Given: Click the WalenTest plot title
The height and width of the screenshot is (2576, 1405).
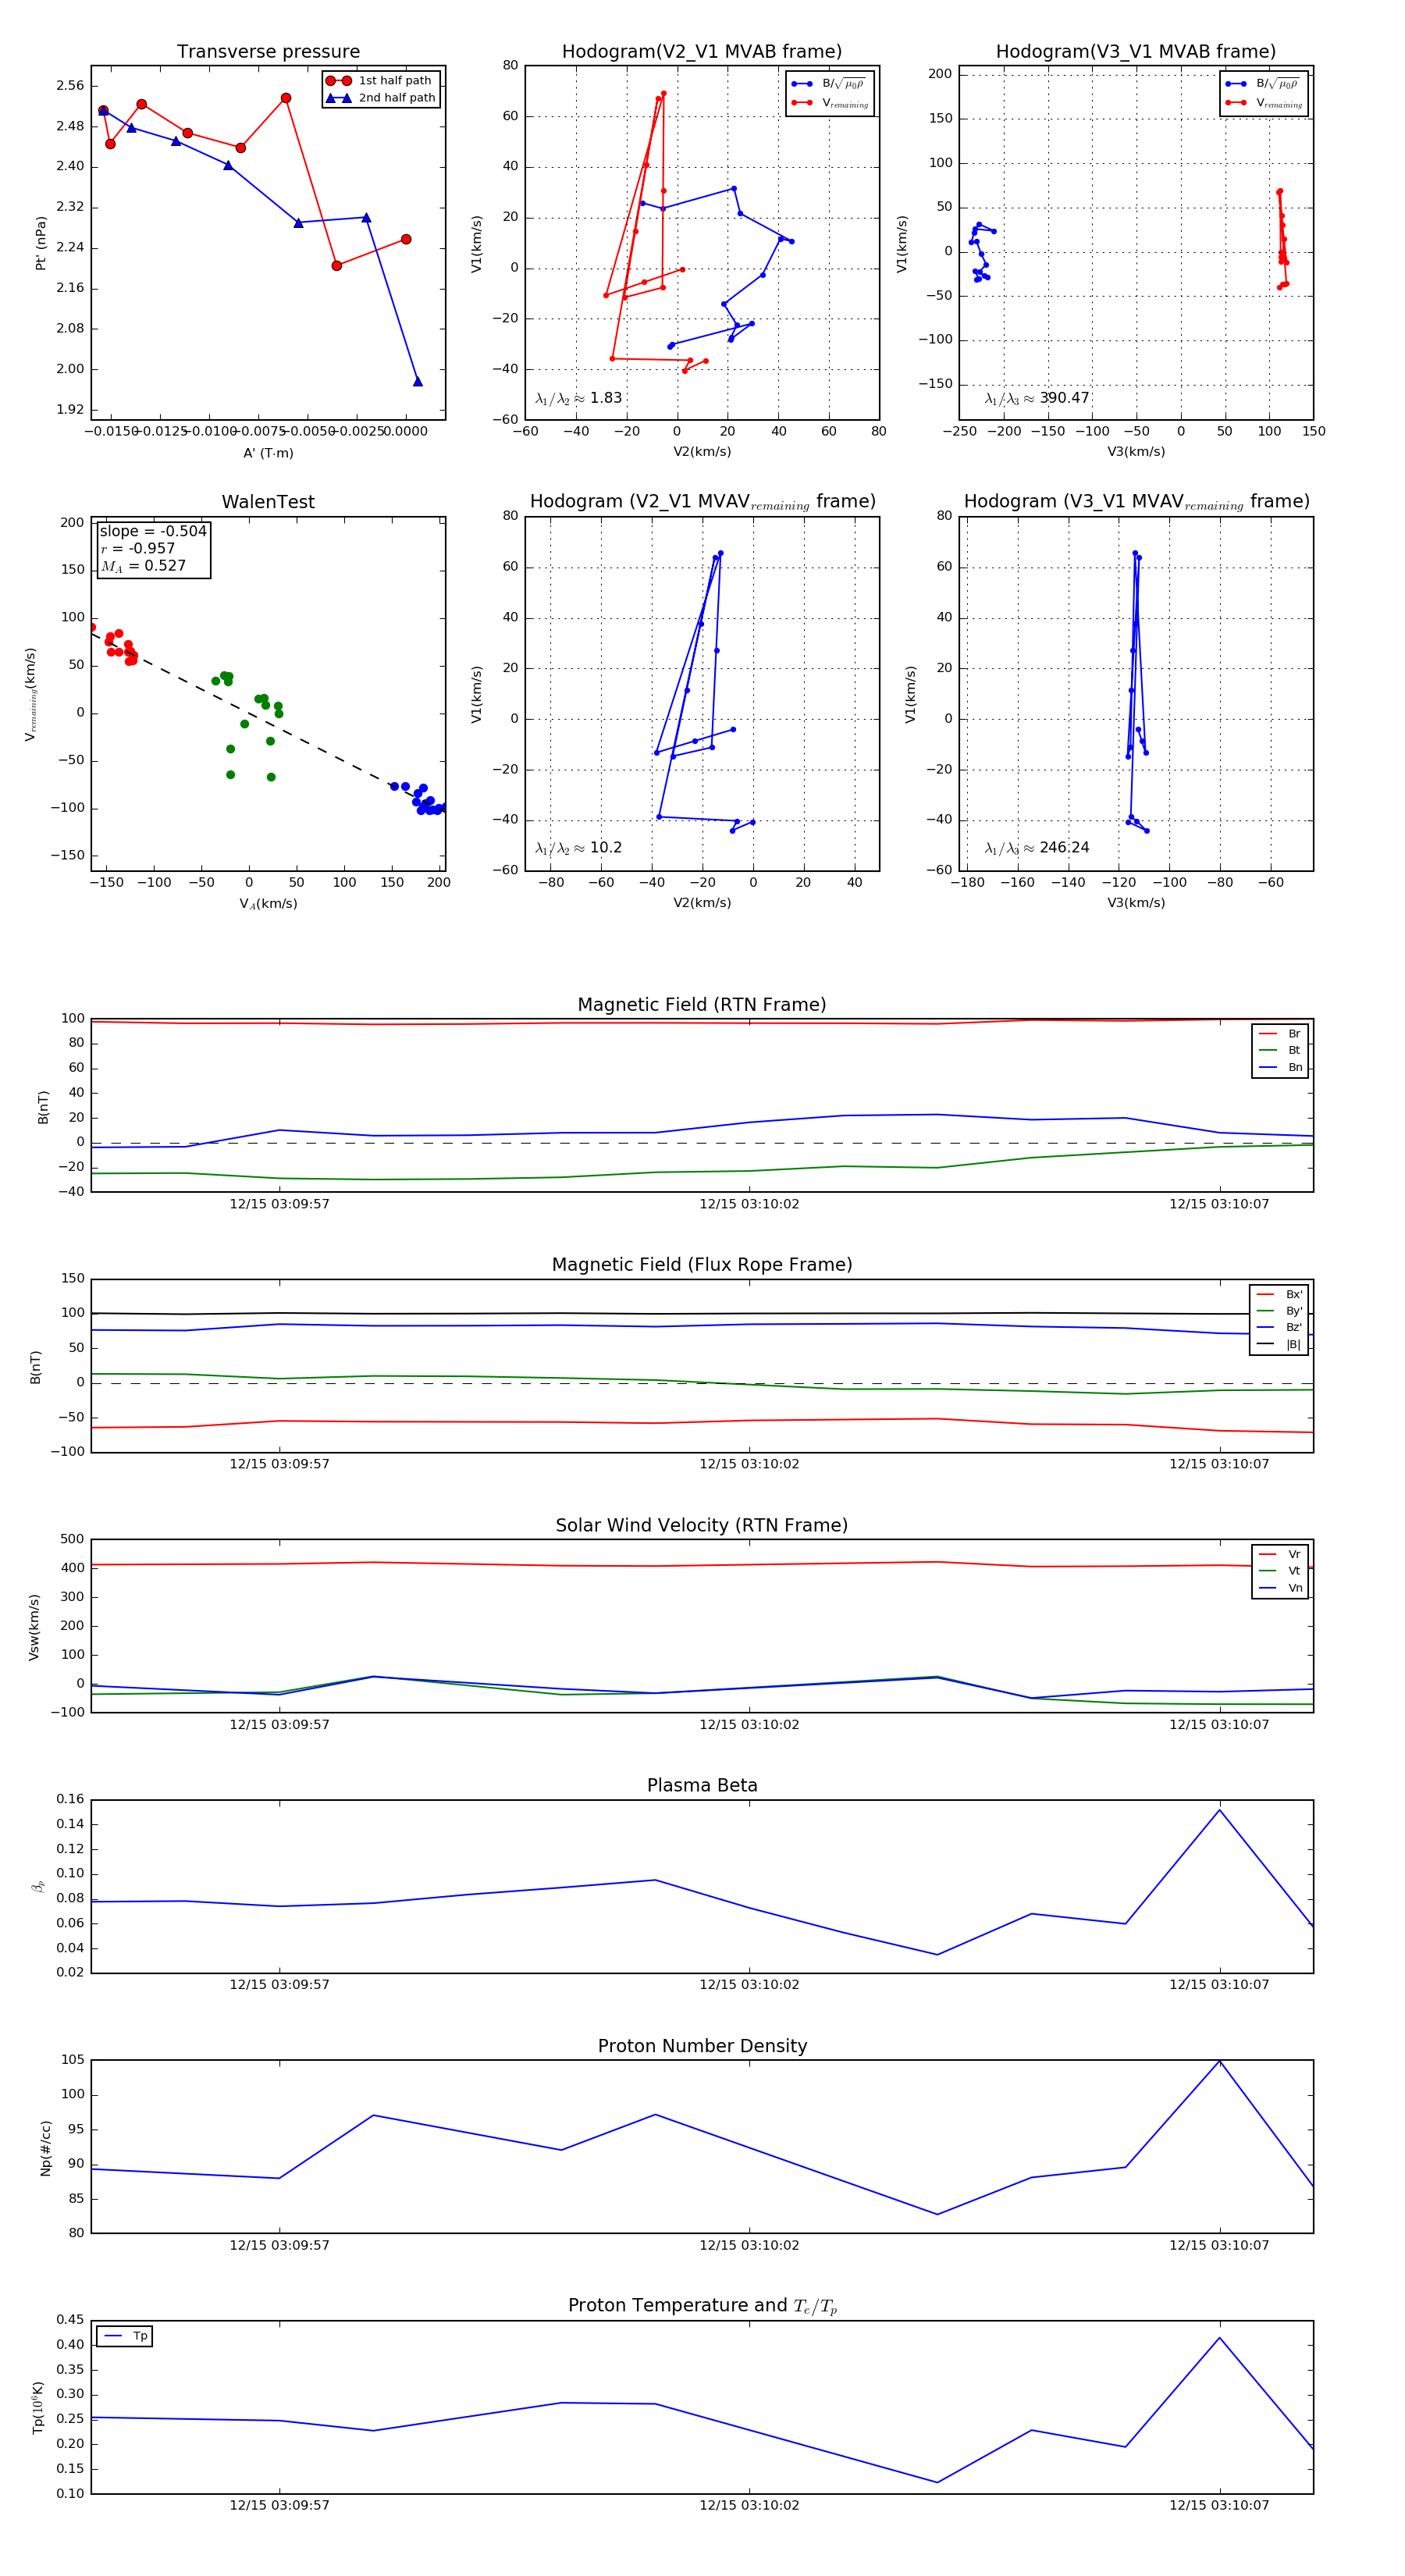Looking at the screenshot, I should click(x=268, y=502).
